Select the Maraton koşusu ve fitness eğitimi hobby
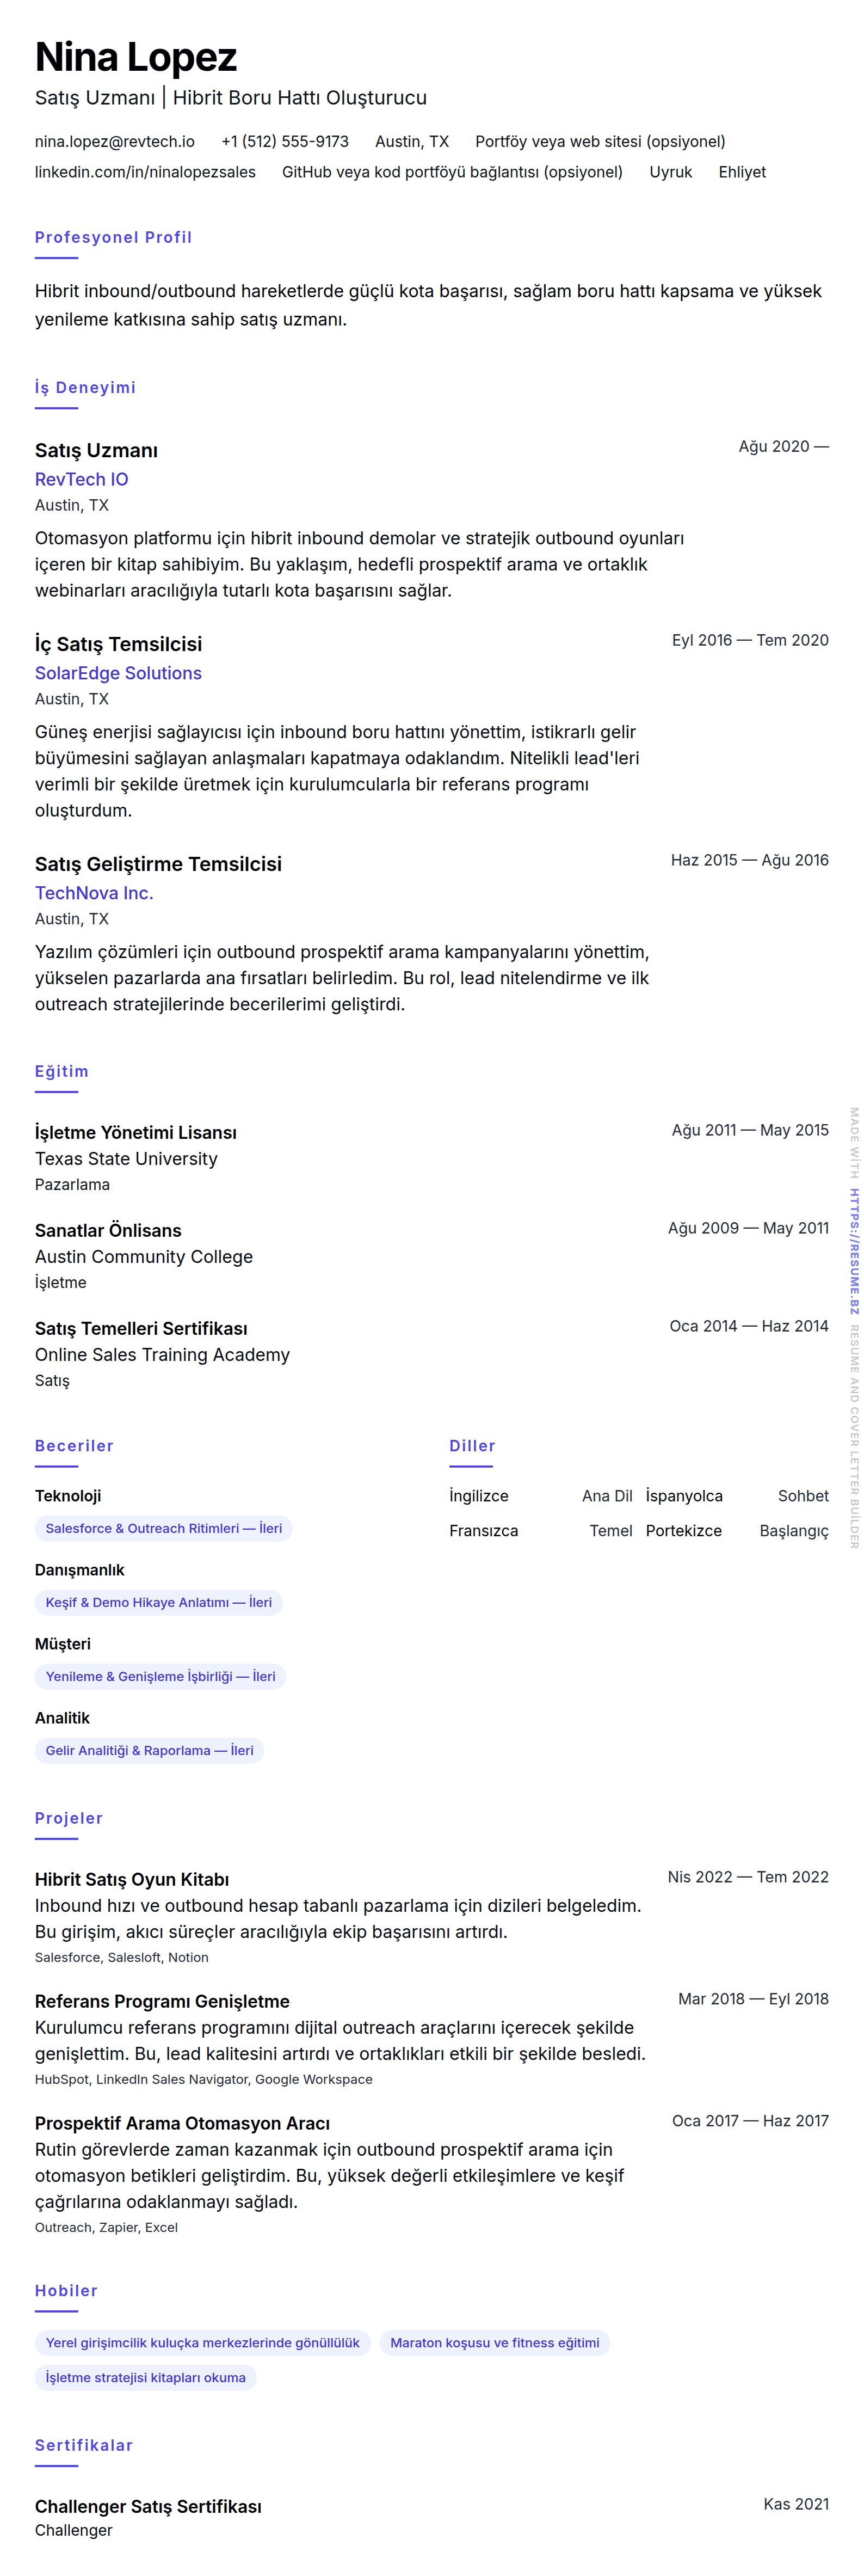 click(x=494, y=2342)
